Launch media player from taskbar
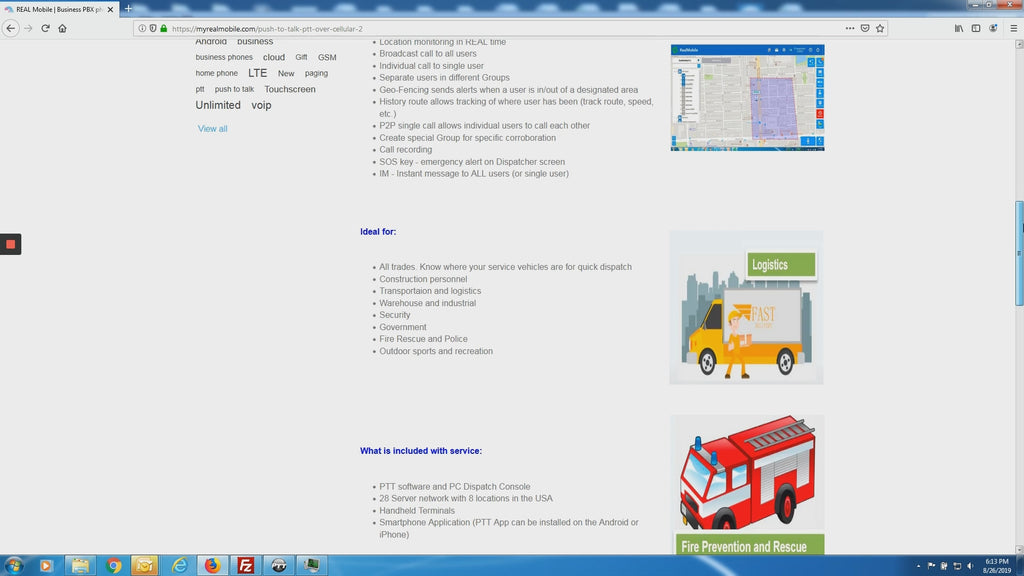 [x=46, y=565]
